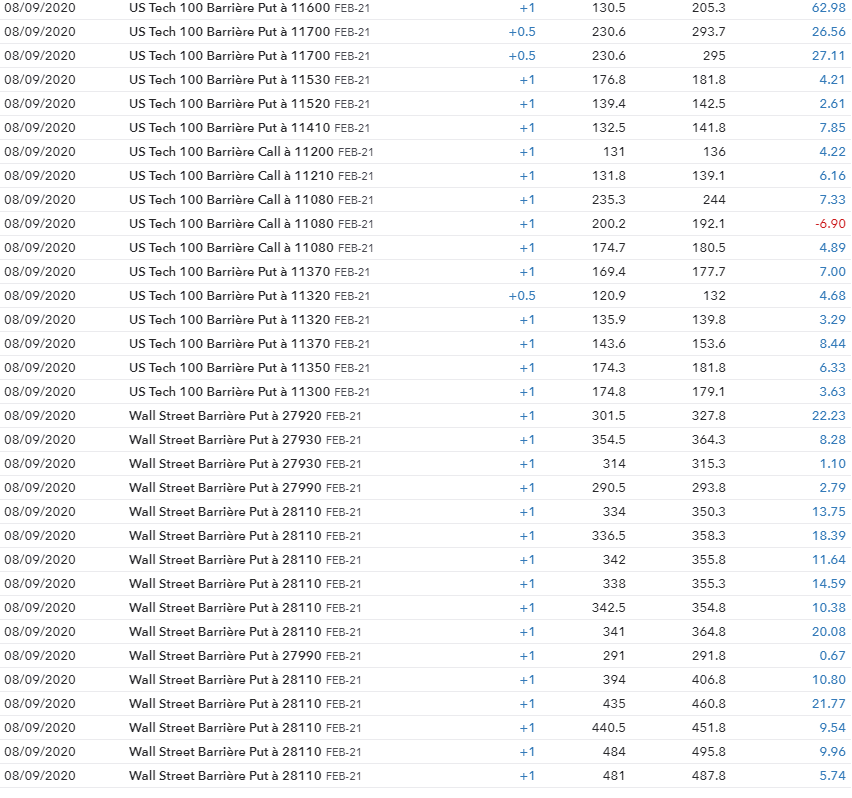The width and height of the screenshot is (852, 798).
Task: Click the closing price 142.5
Action: click(709, 104)
